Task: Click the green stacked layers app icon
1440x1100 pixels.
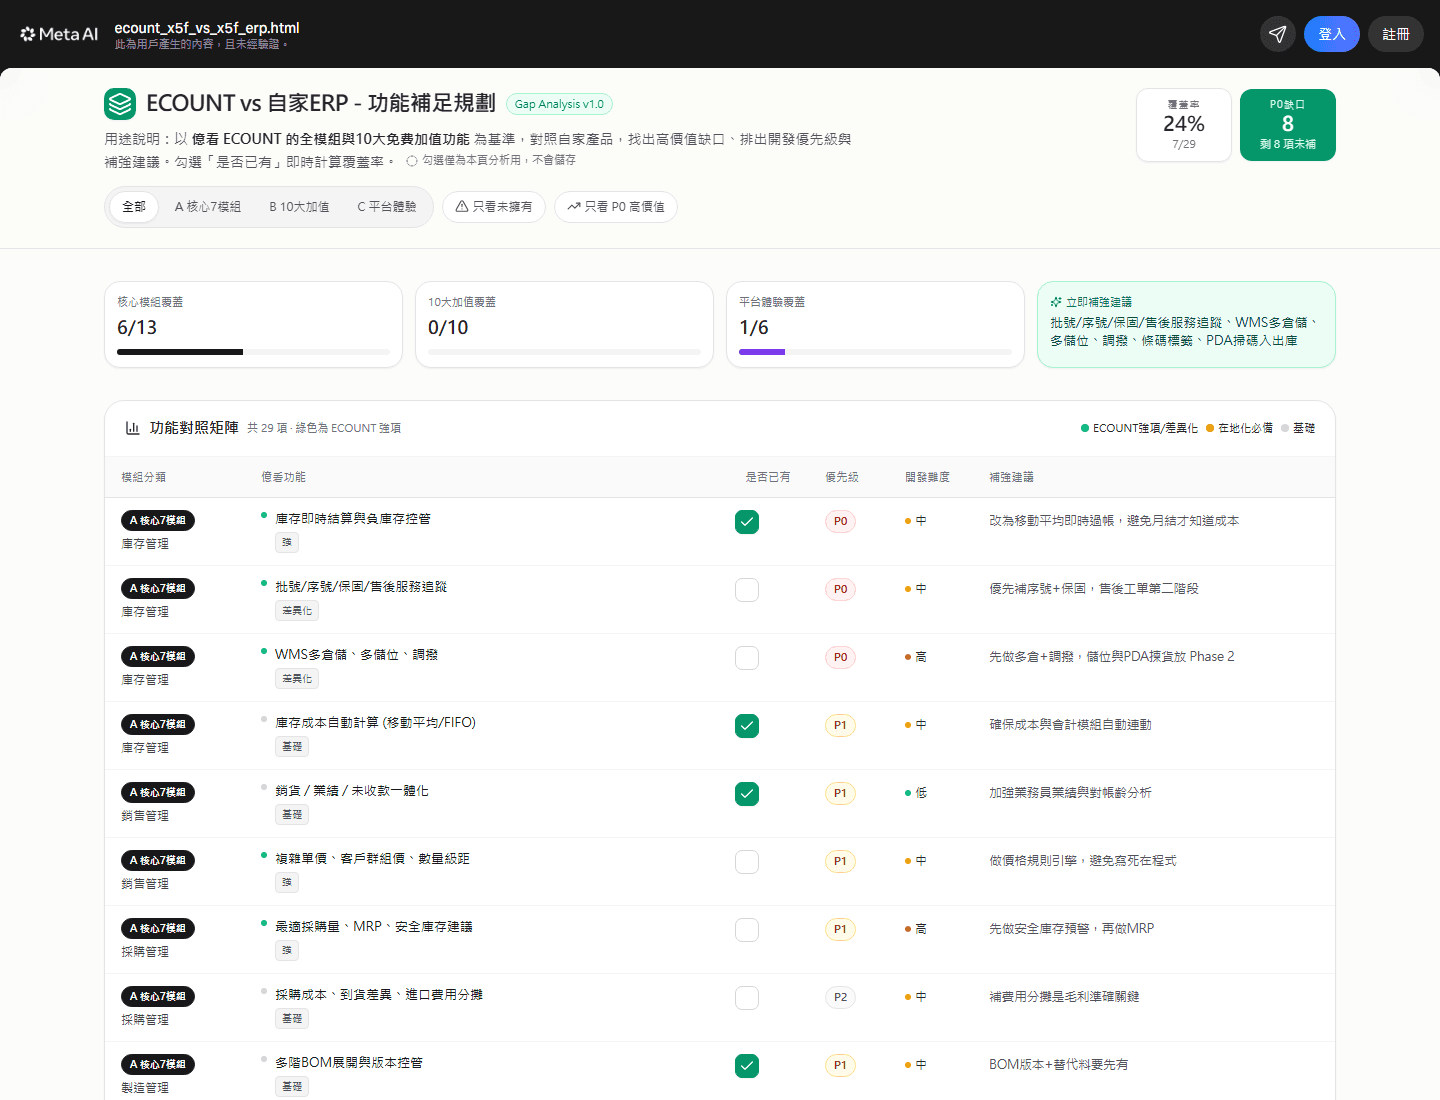Action: [120, 104]
